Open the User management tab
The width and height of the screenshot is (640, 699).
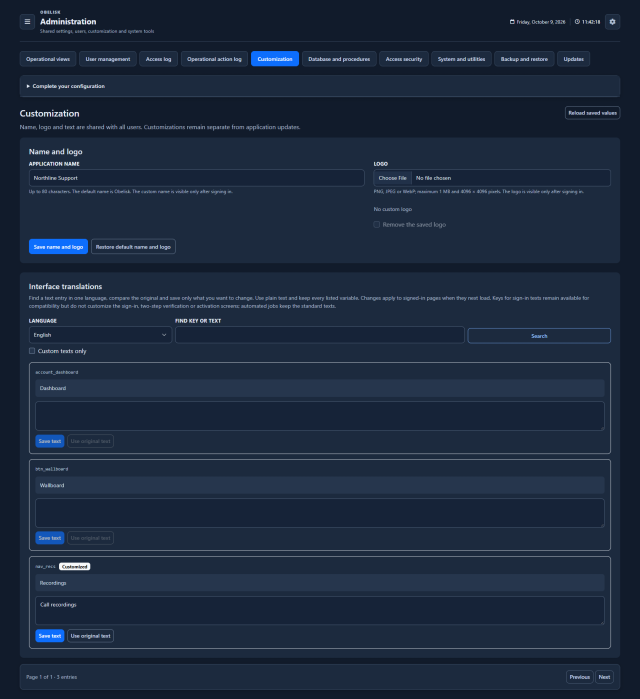pyautogui.click(x=108, y=59)
